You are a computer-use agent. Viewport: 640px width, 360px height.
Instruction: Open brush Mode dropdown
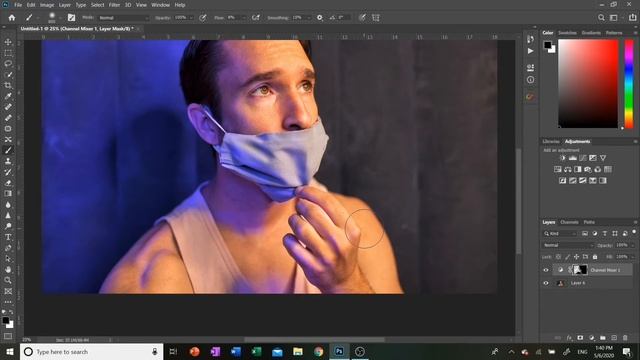tap(123, 18)
